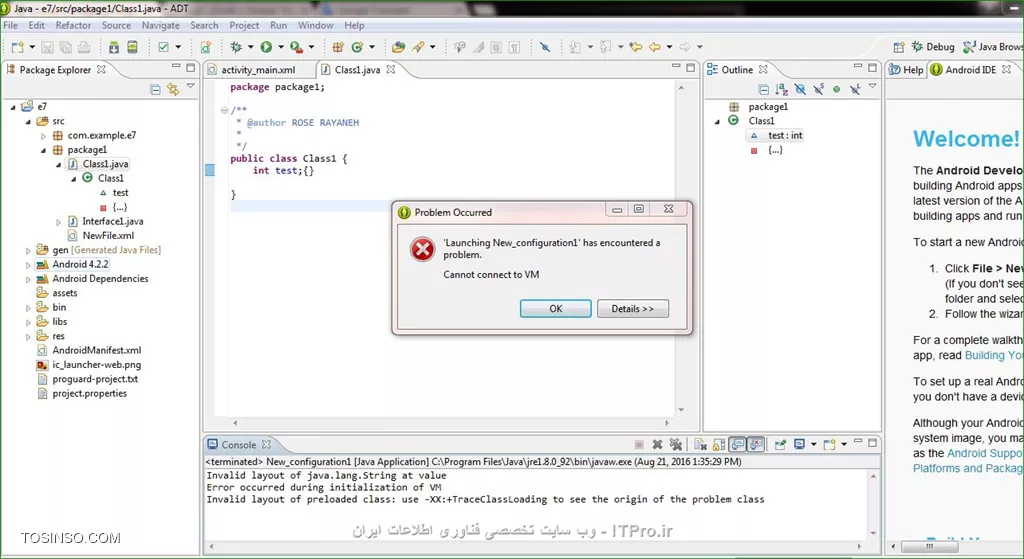Click the Lint check toolbar icon
1024x559 pixels.
(163, 47)
